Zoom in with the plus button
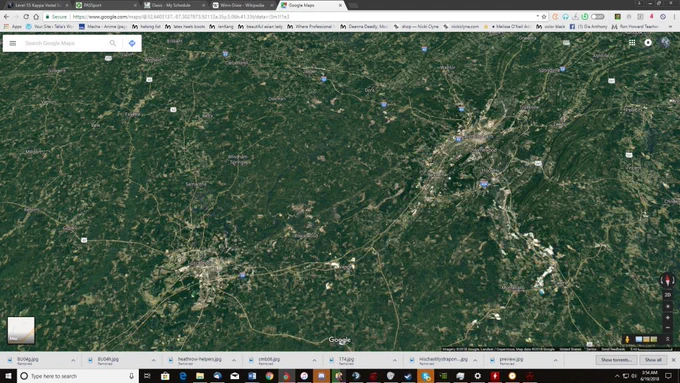680x383 pixels. pos(668,318)
